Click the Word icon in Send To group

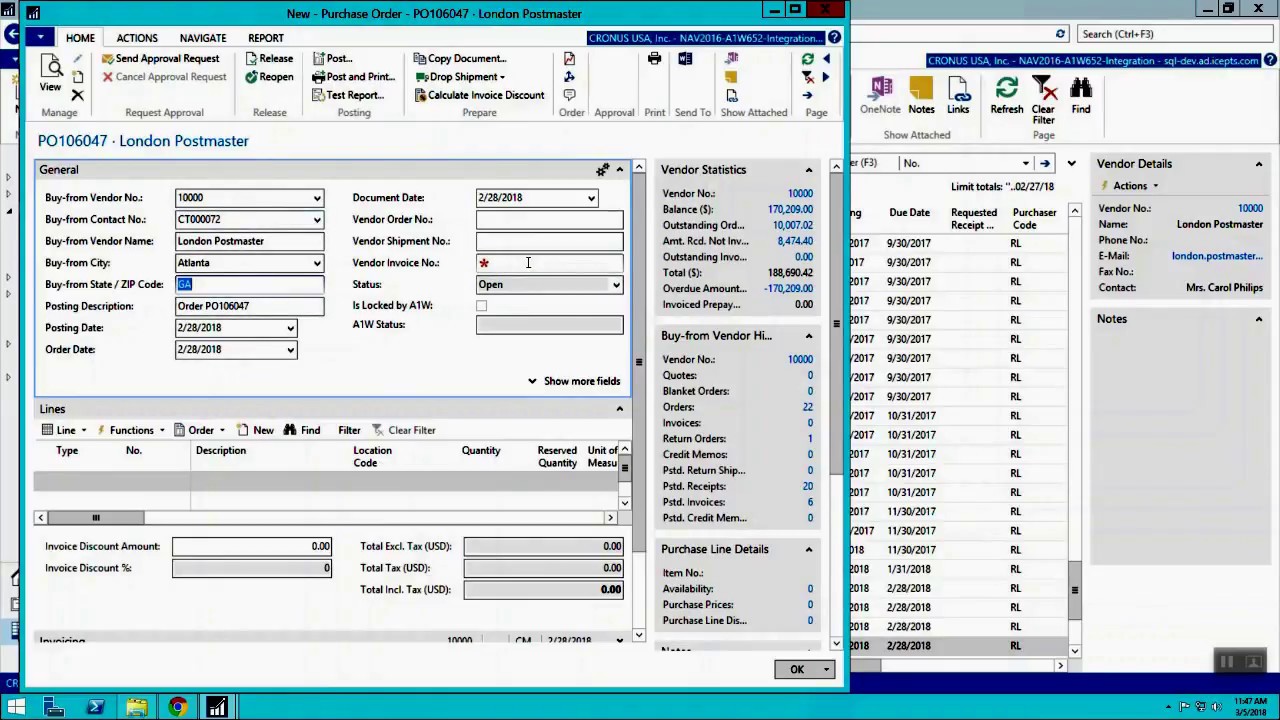[685, 60]
